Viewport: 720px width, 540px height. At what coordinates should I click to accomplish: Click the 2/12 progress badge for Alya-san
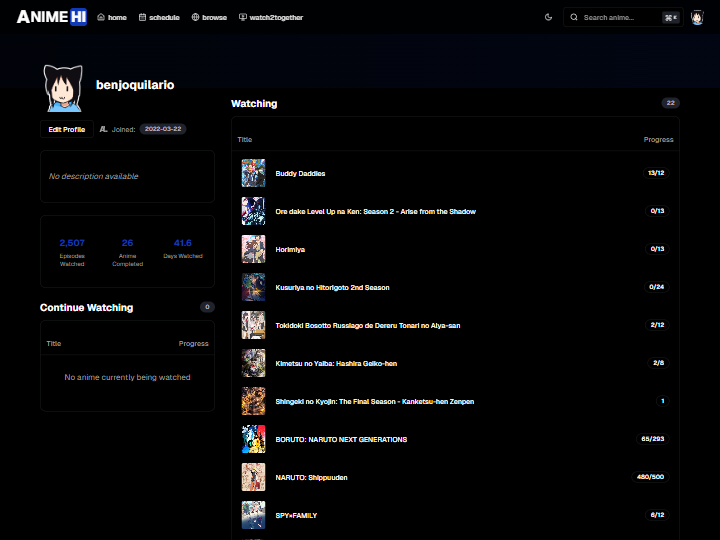pos(658,325)
